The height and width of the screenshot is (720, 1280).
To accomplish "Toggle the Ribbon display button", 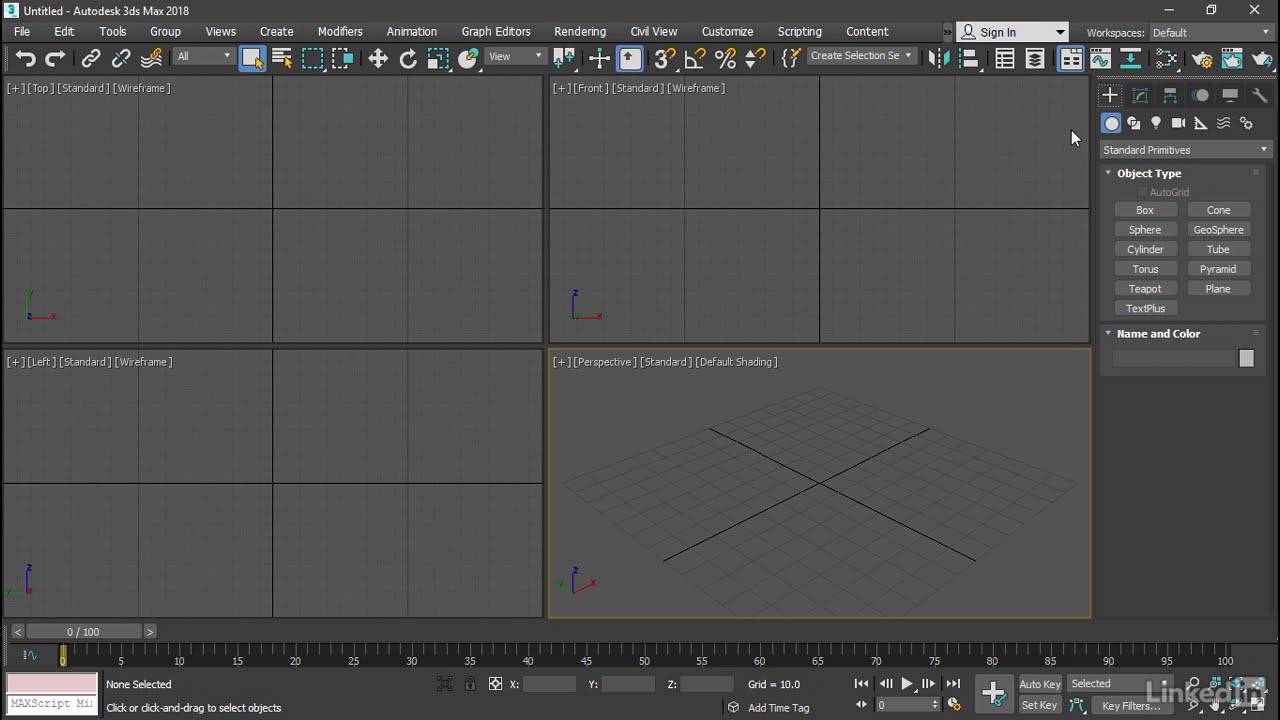I will tap(1071, 59).
